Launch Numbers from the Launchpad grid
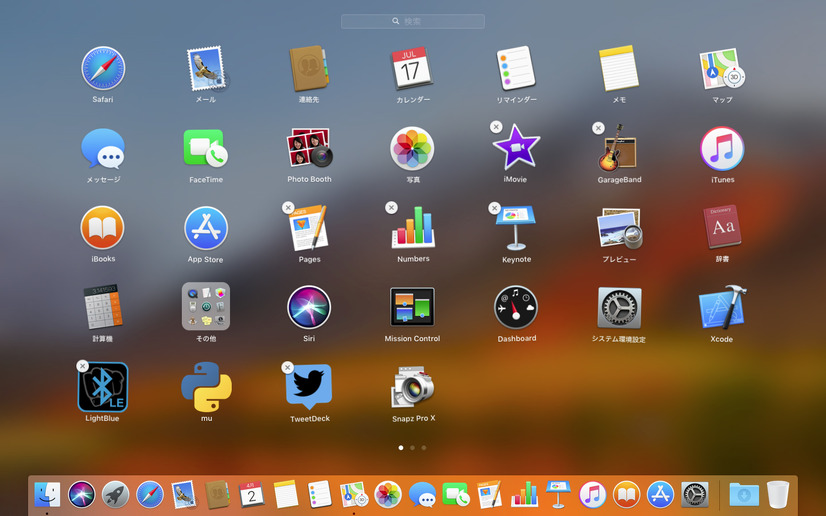 click(414, 228)
